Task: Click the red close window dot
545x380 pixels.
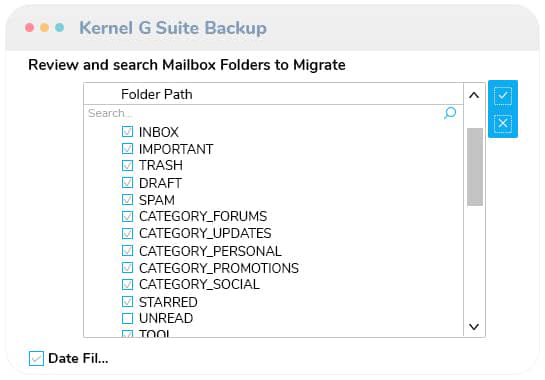Action: click(x=30, y=27)
